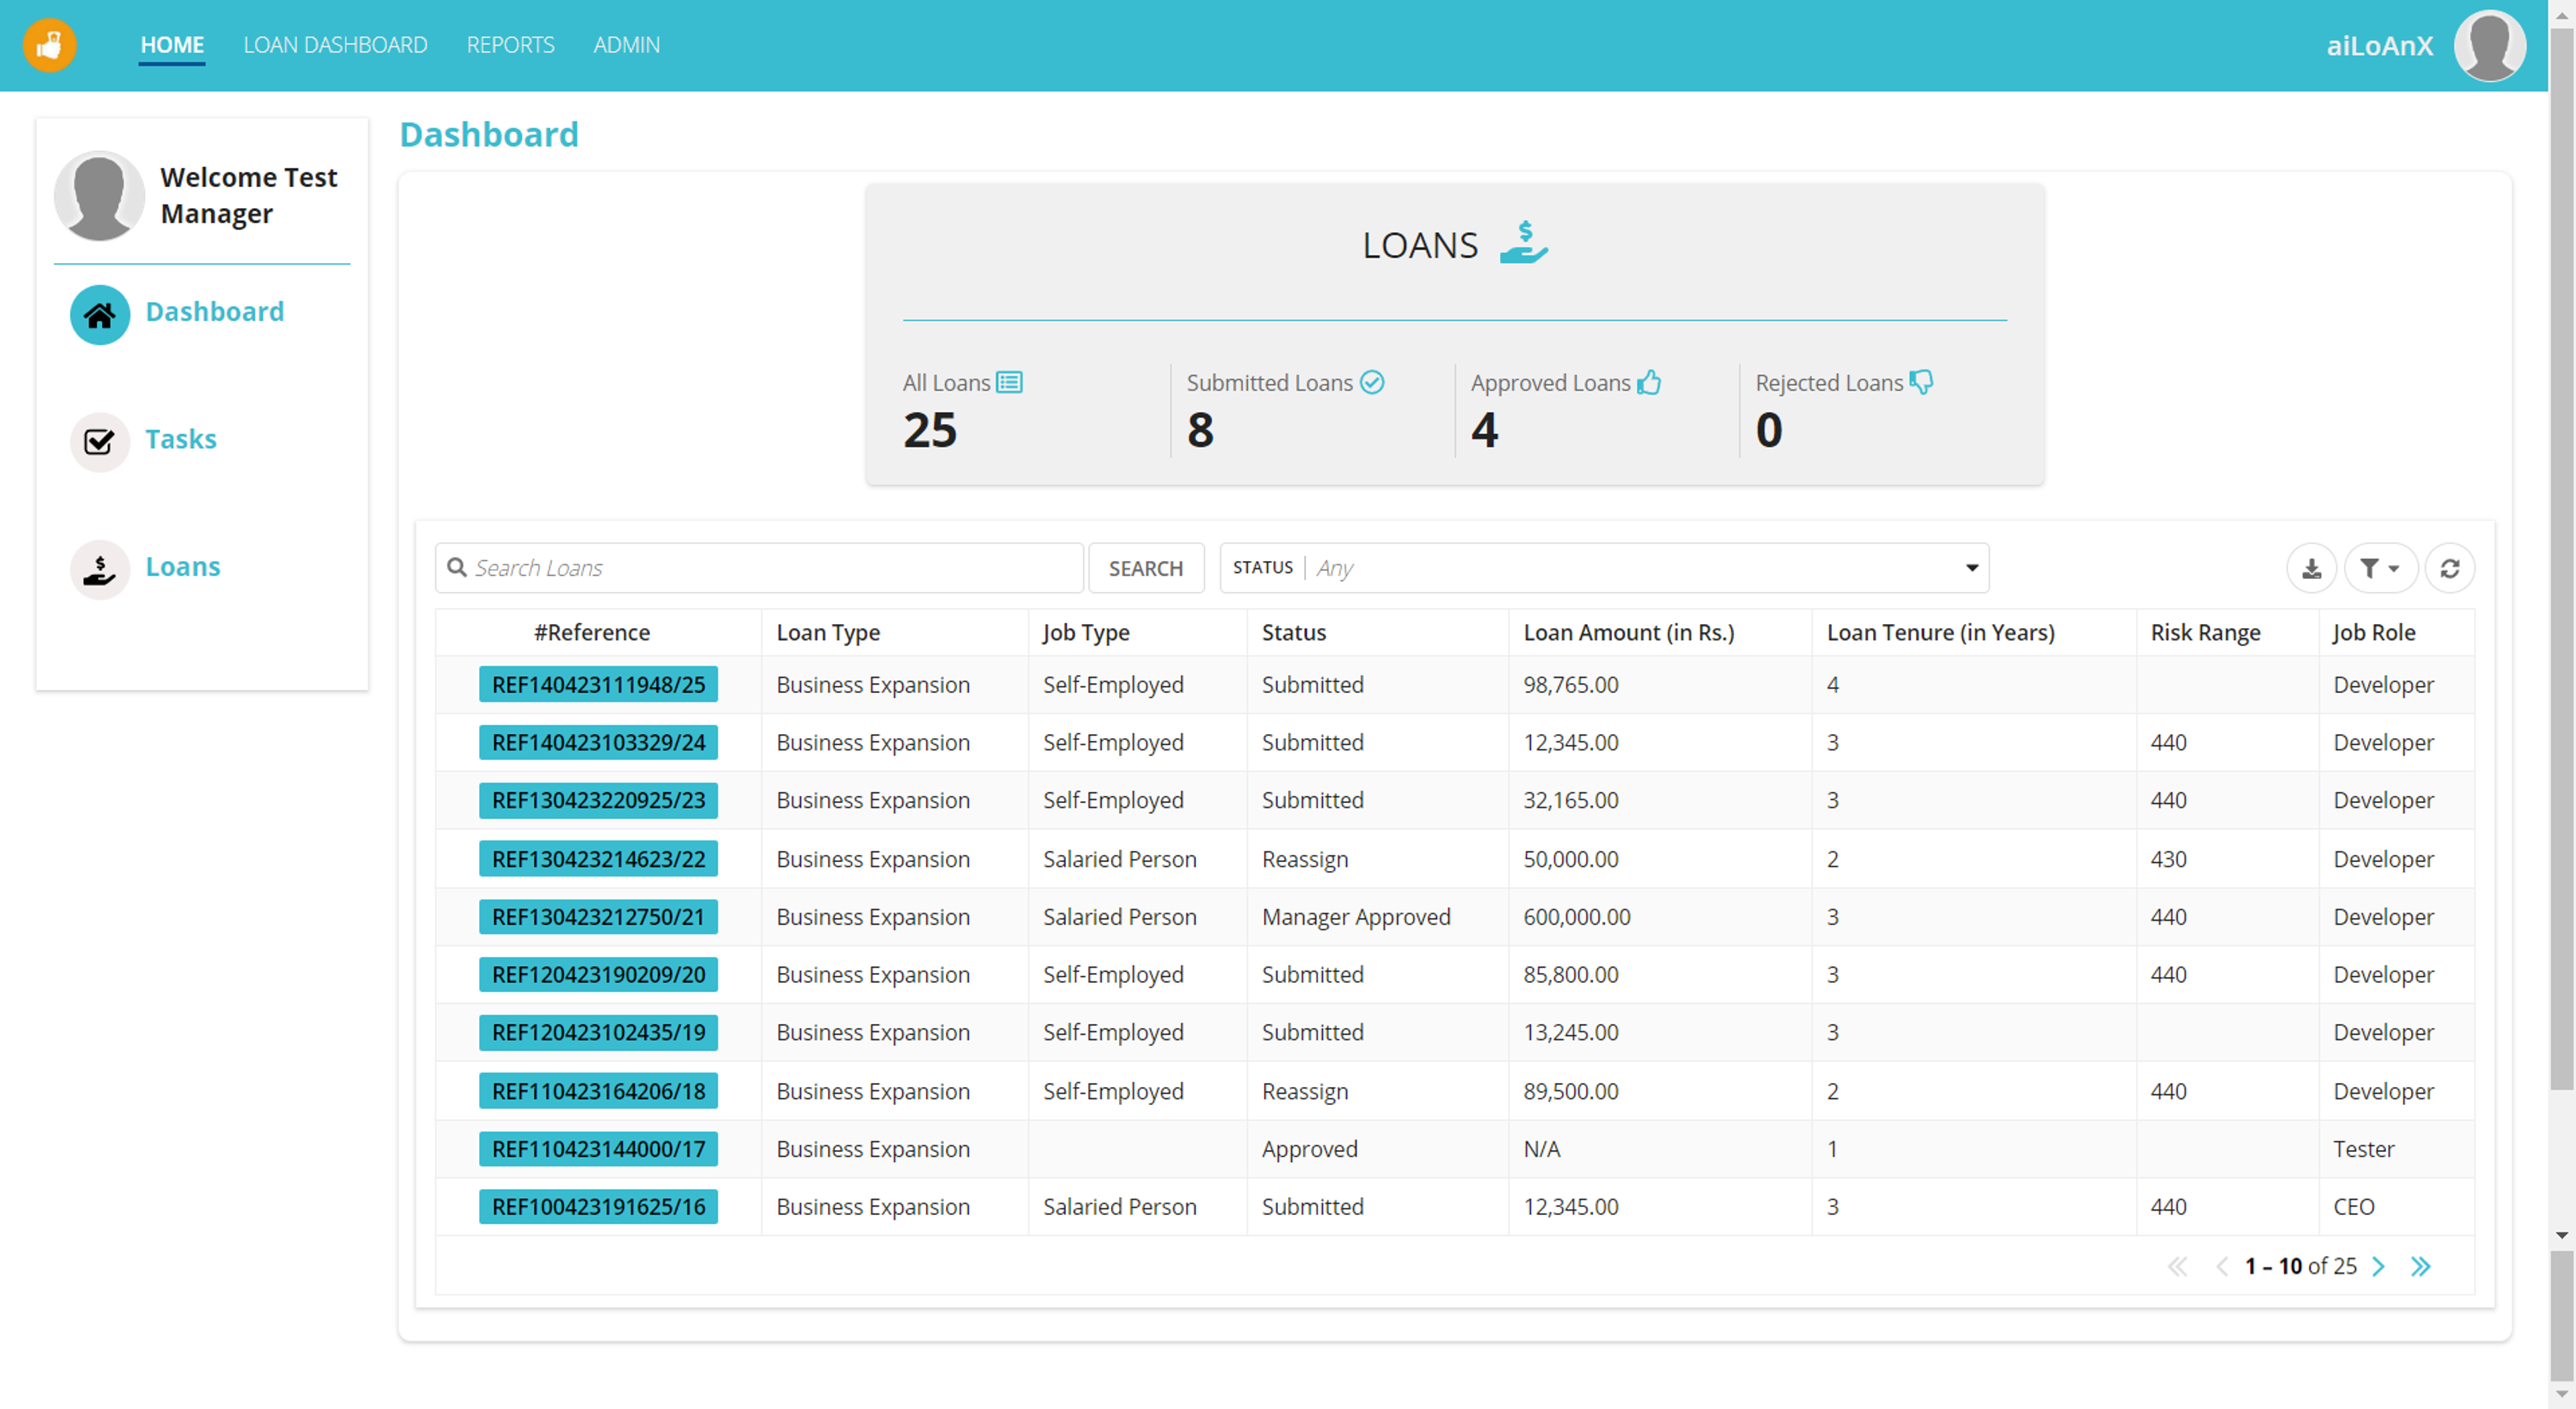Click the Loan Amount (in Rs.) header
The width and height of the screenshot is (2576, 1409).
[1629, 633]
